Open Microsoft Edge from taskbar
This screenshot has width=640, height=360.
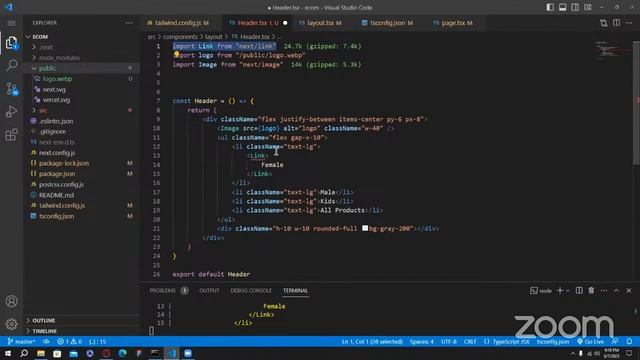(122, 353)
